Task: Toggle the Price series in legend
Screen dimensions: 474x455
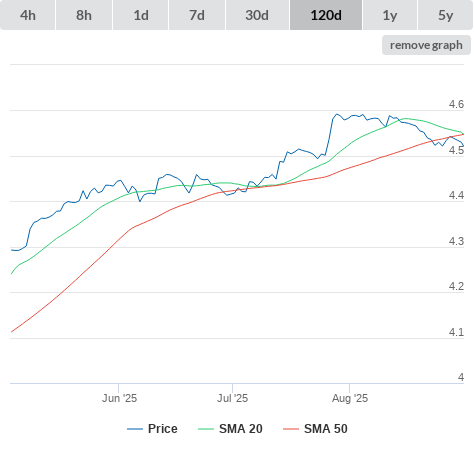Action: (x=152, y=429)
